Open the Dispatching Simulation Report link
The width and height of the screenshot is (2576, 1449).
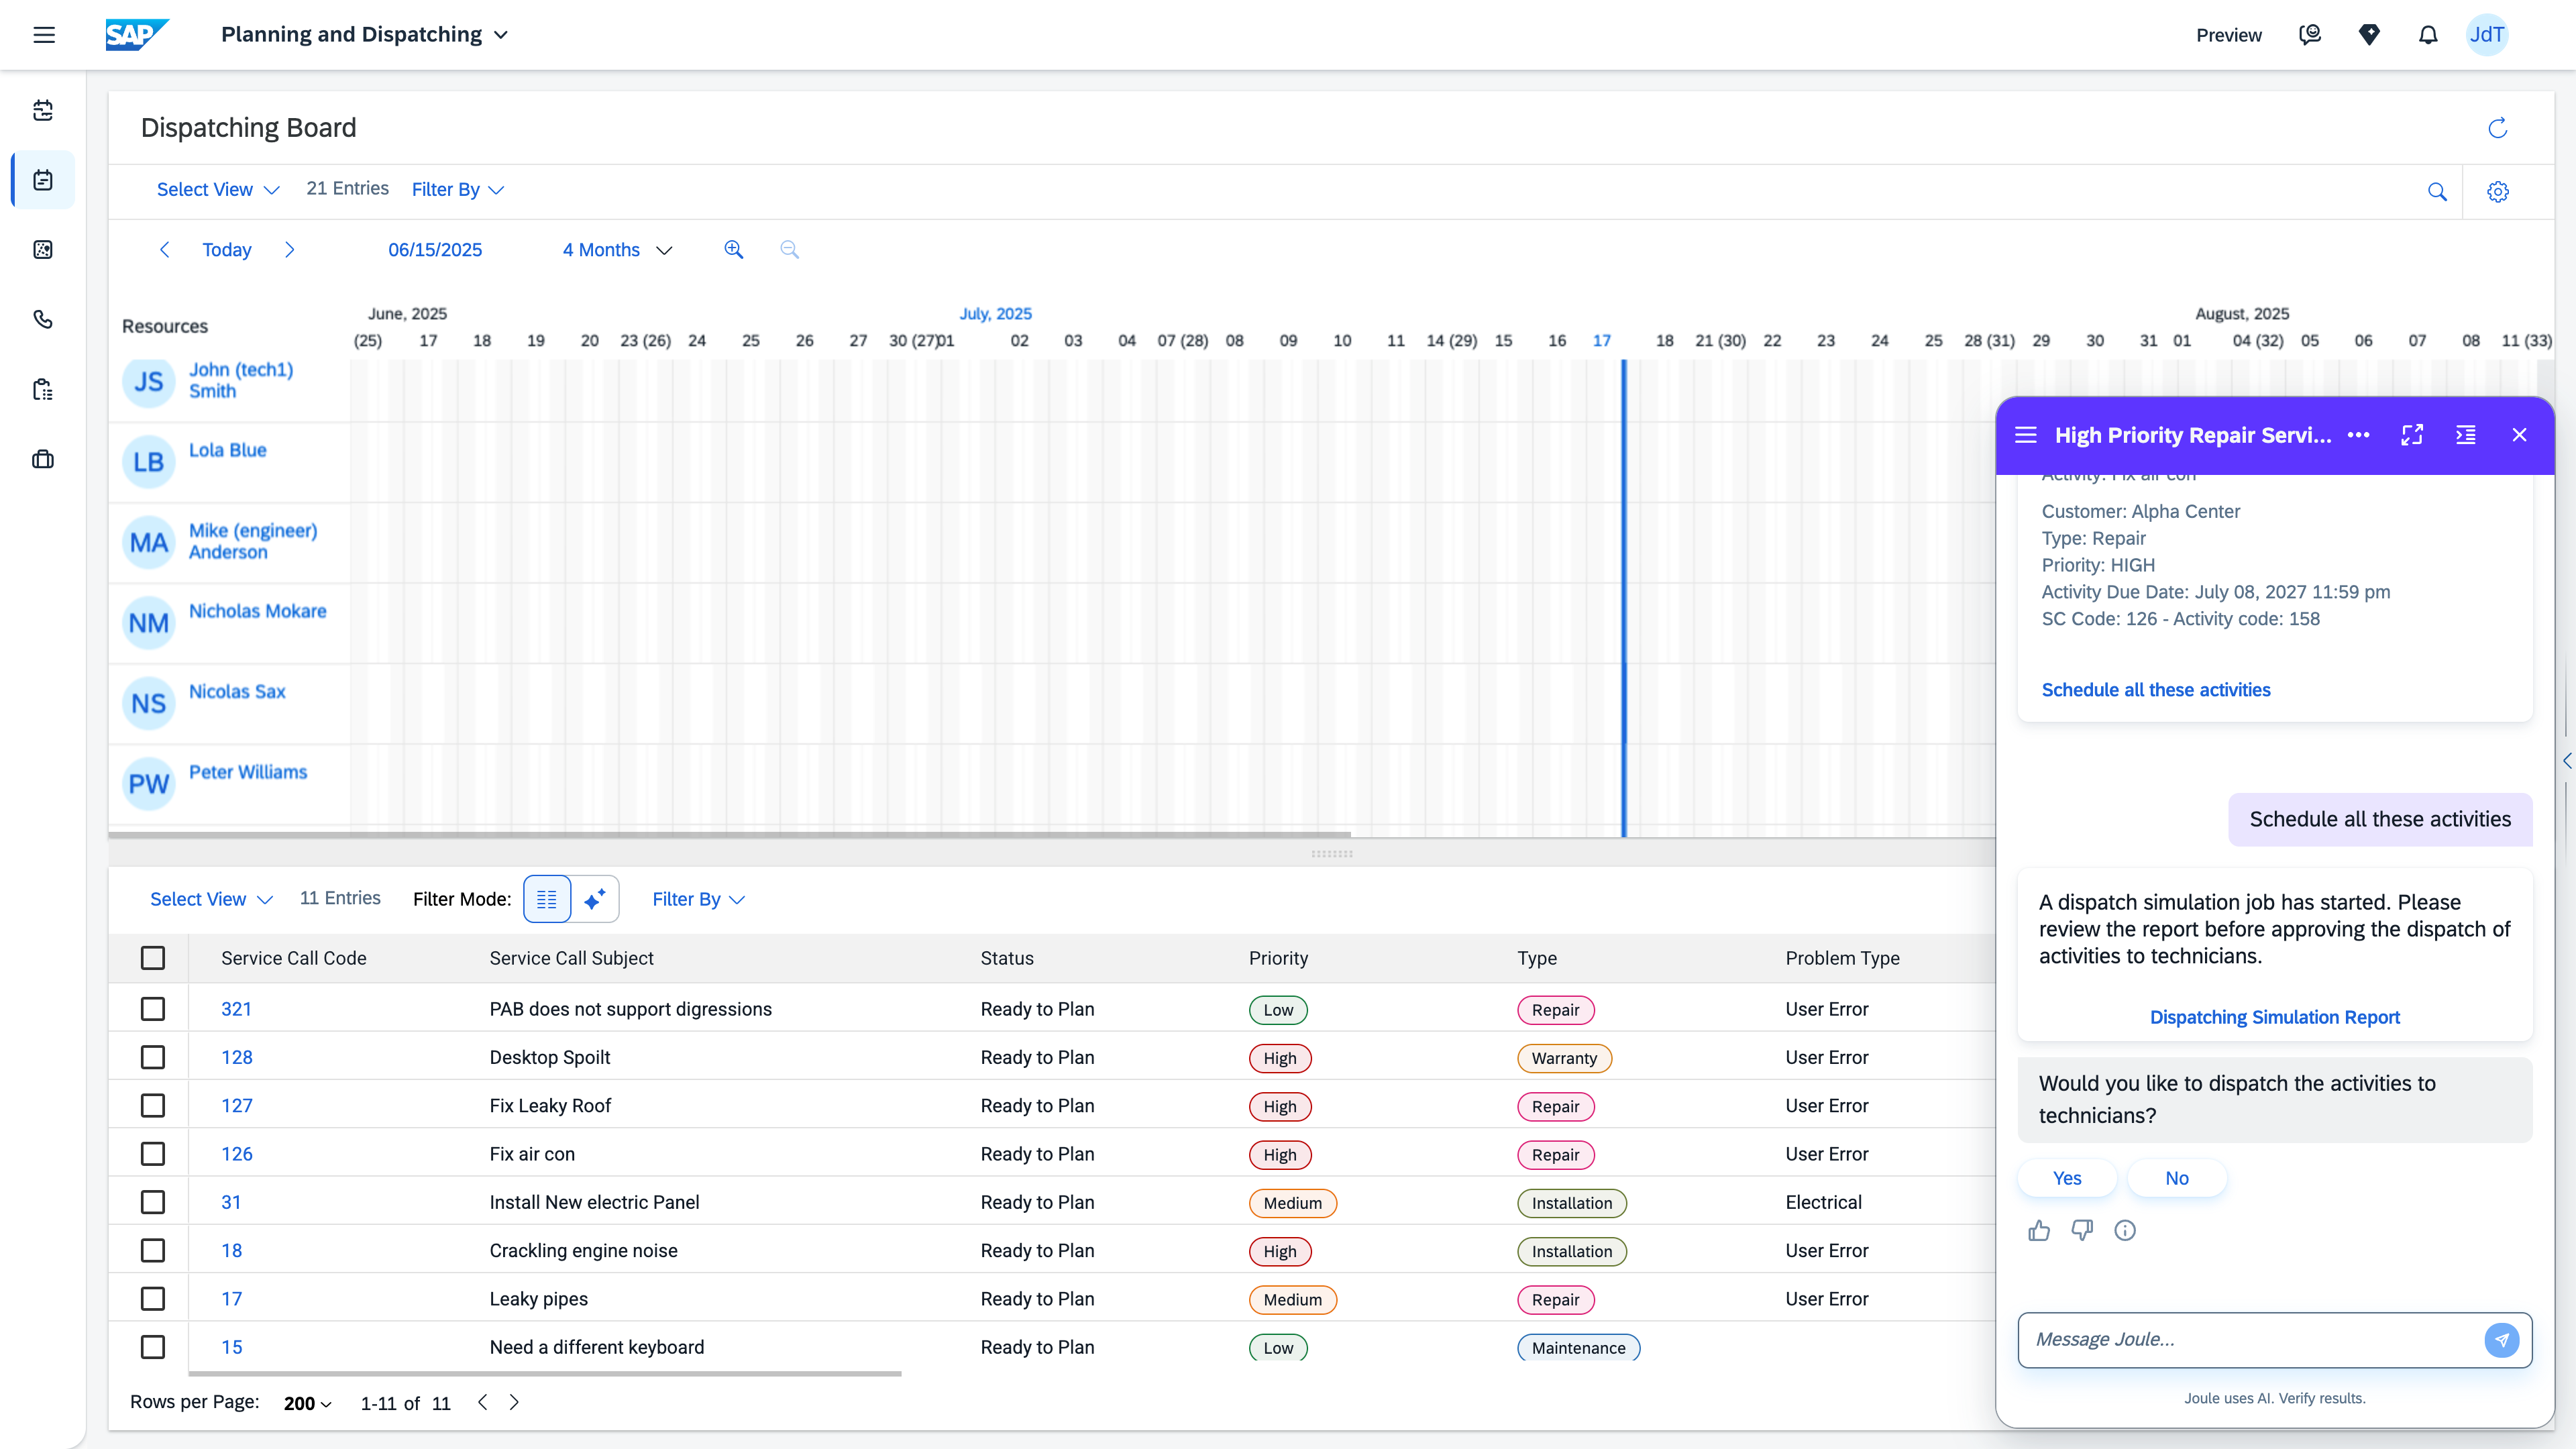2274,1017
